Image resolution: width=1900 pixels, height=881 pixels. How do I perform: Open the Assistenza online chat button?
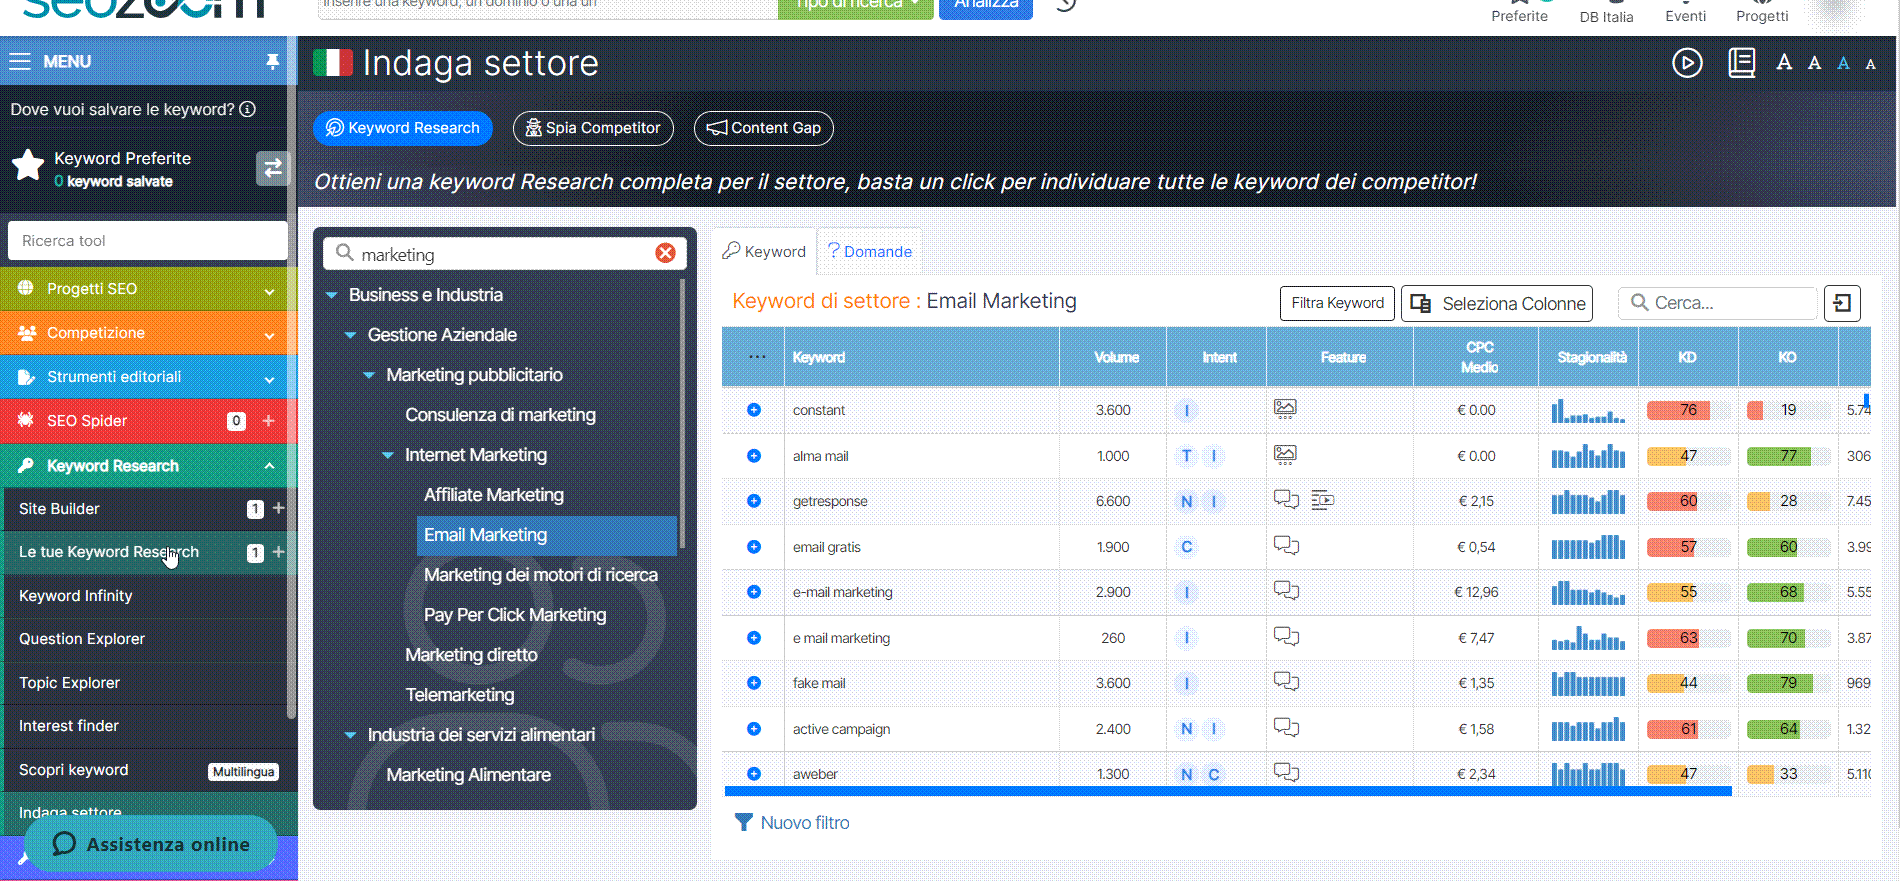pos(151,844)
